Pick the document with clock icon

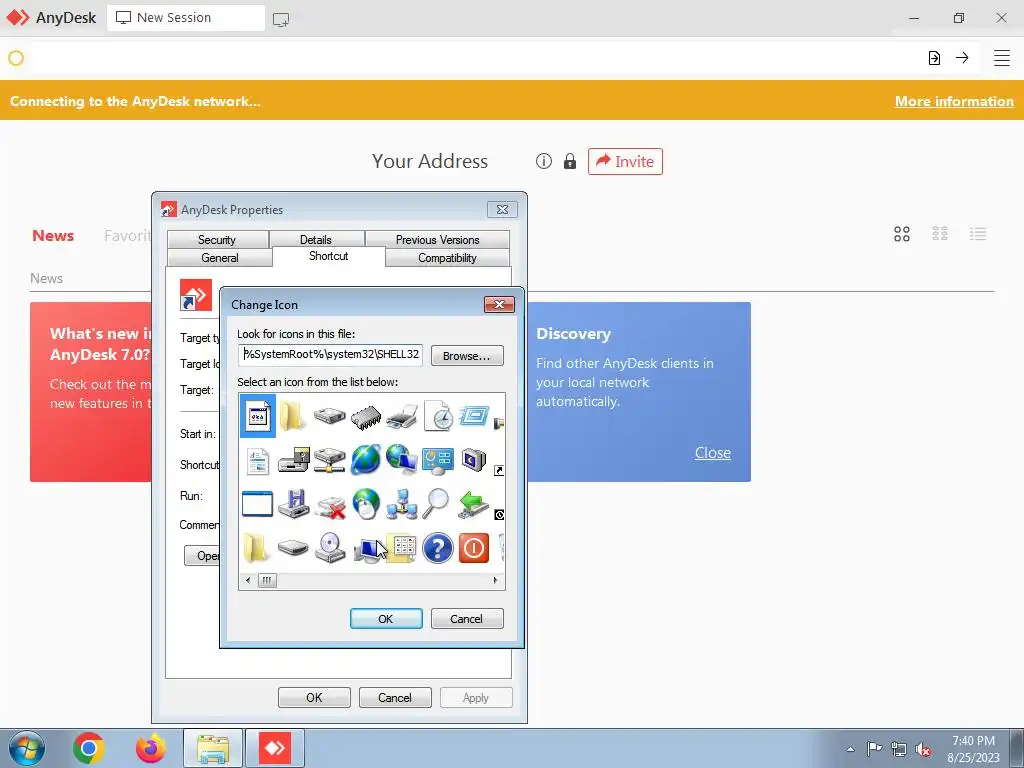(438, 415)
